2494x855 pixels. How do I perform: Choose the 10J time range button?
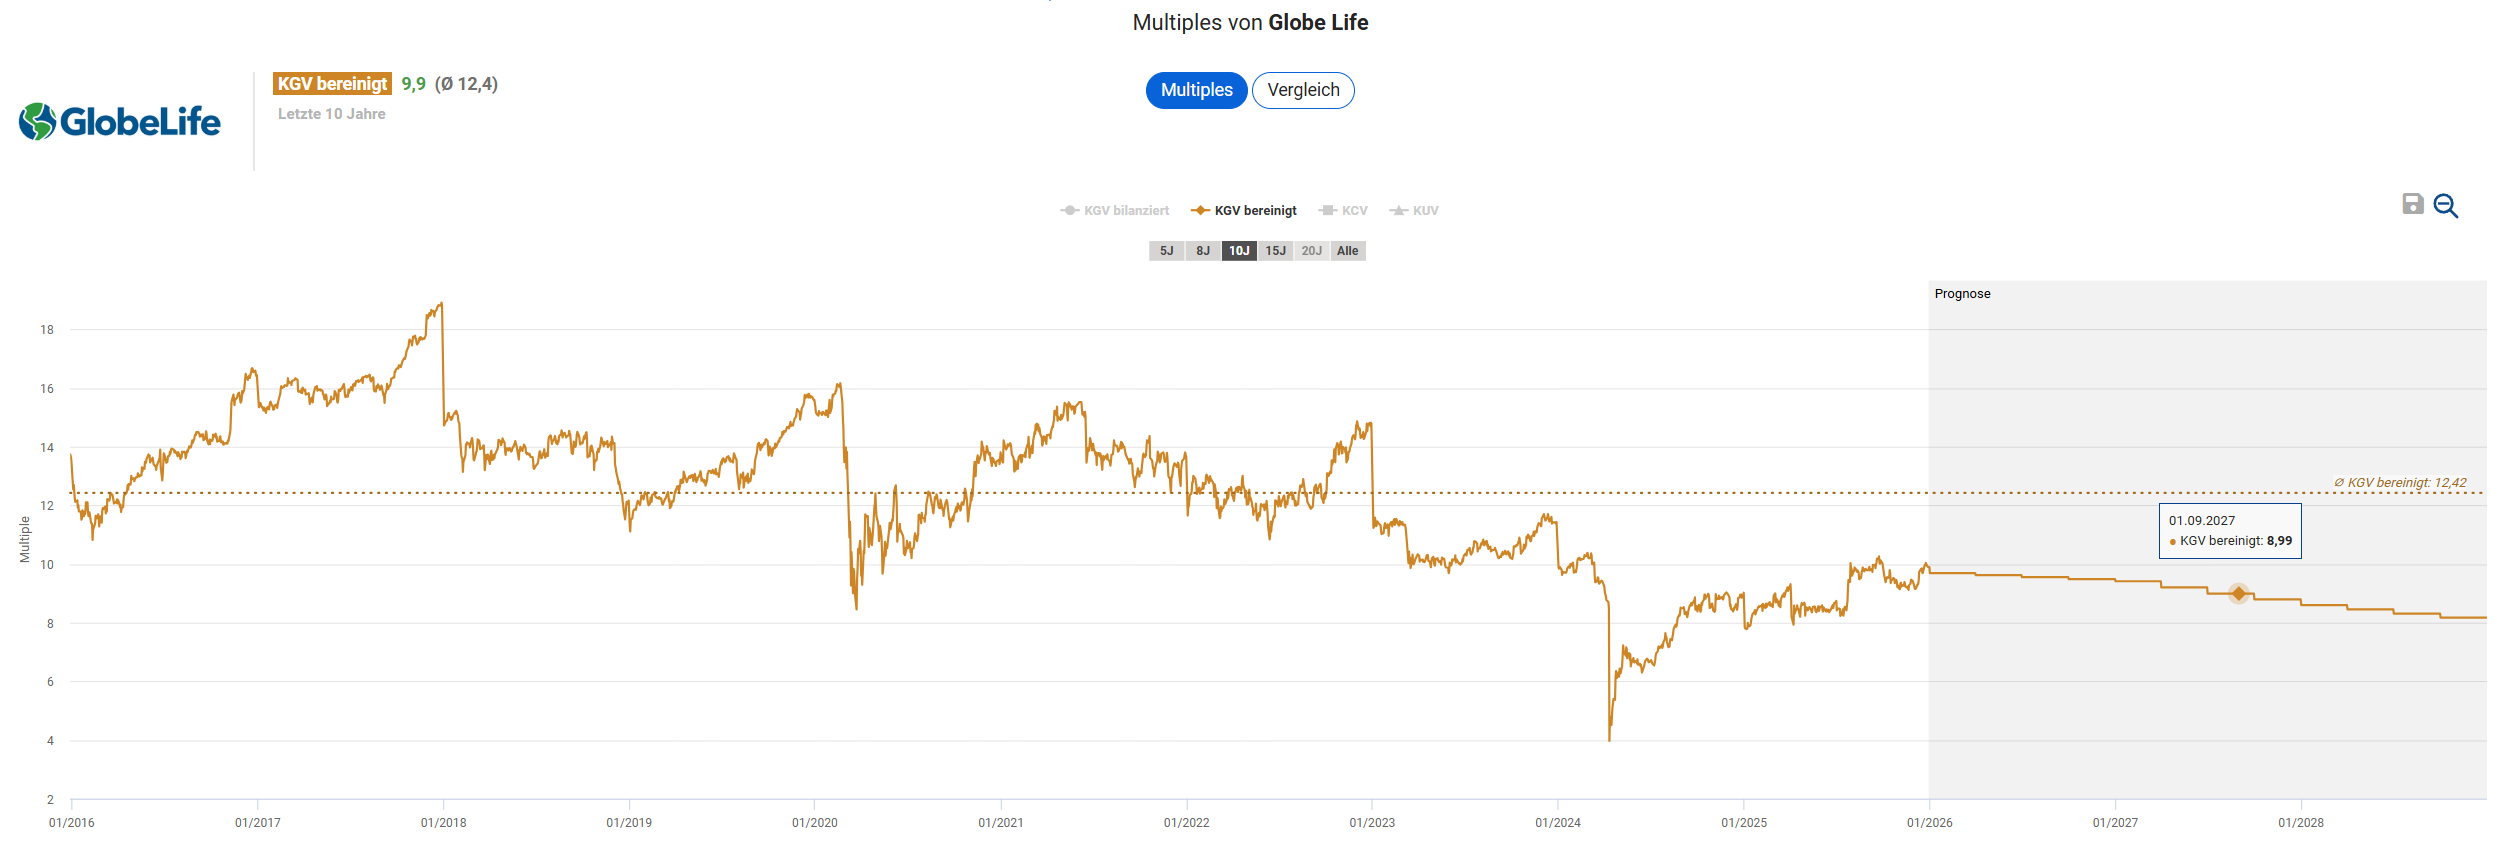tap(1239, 251)
